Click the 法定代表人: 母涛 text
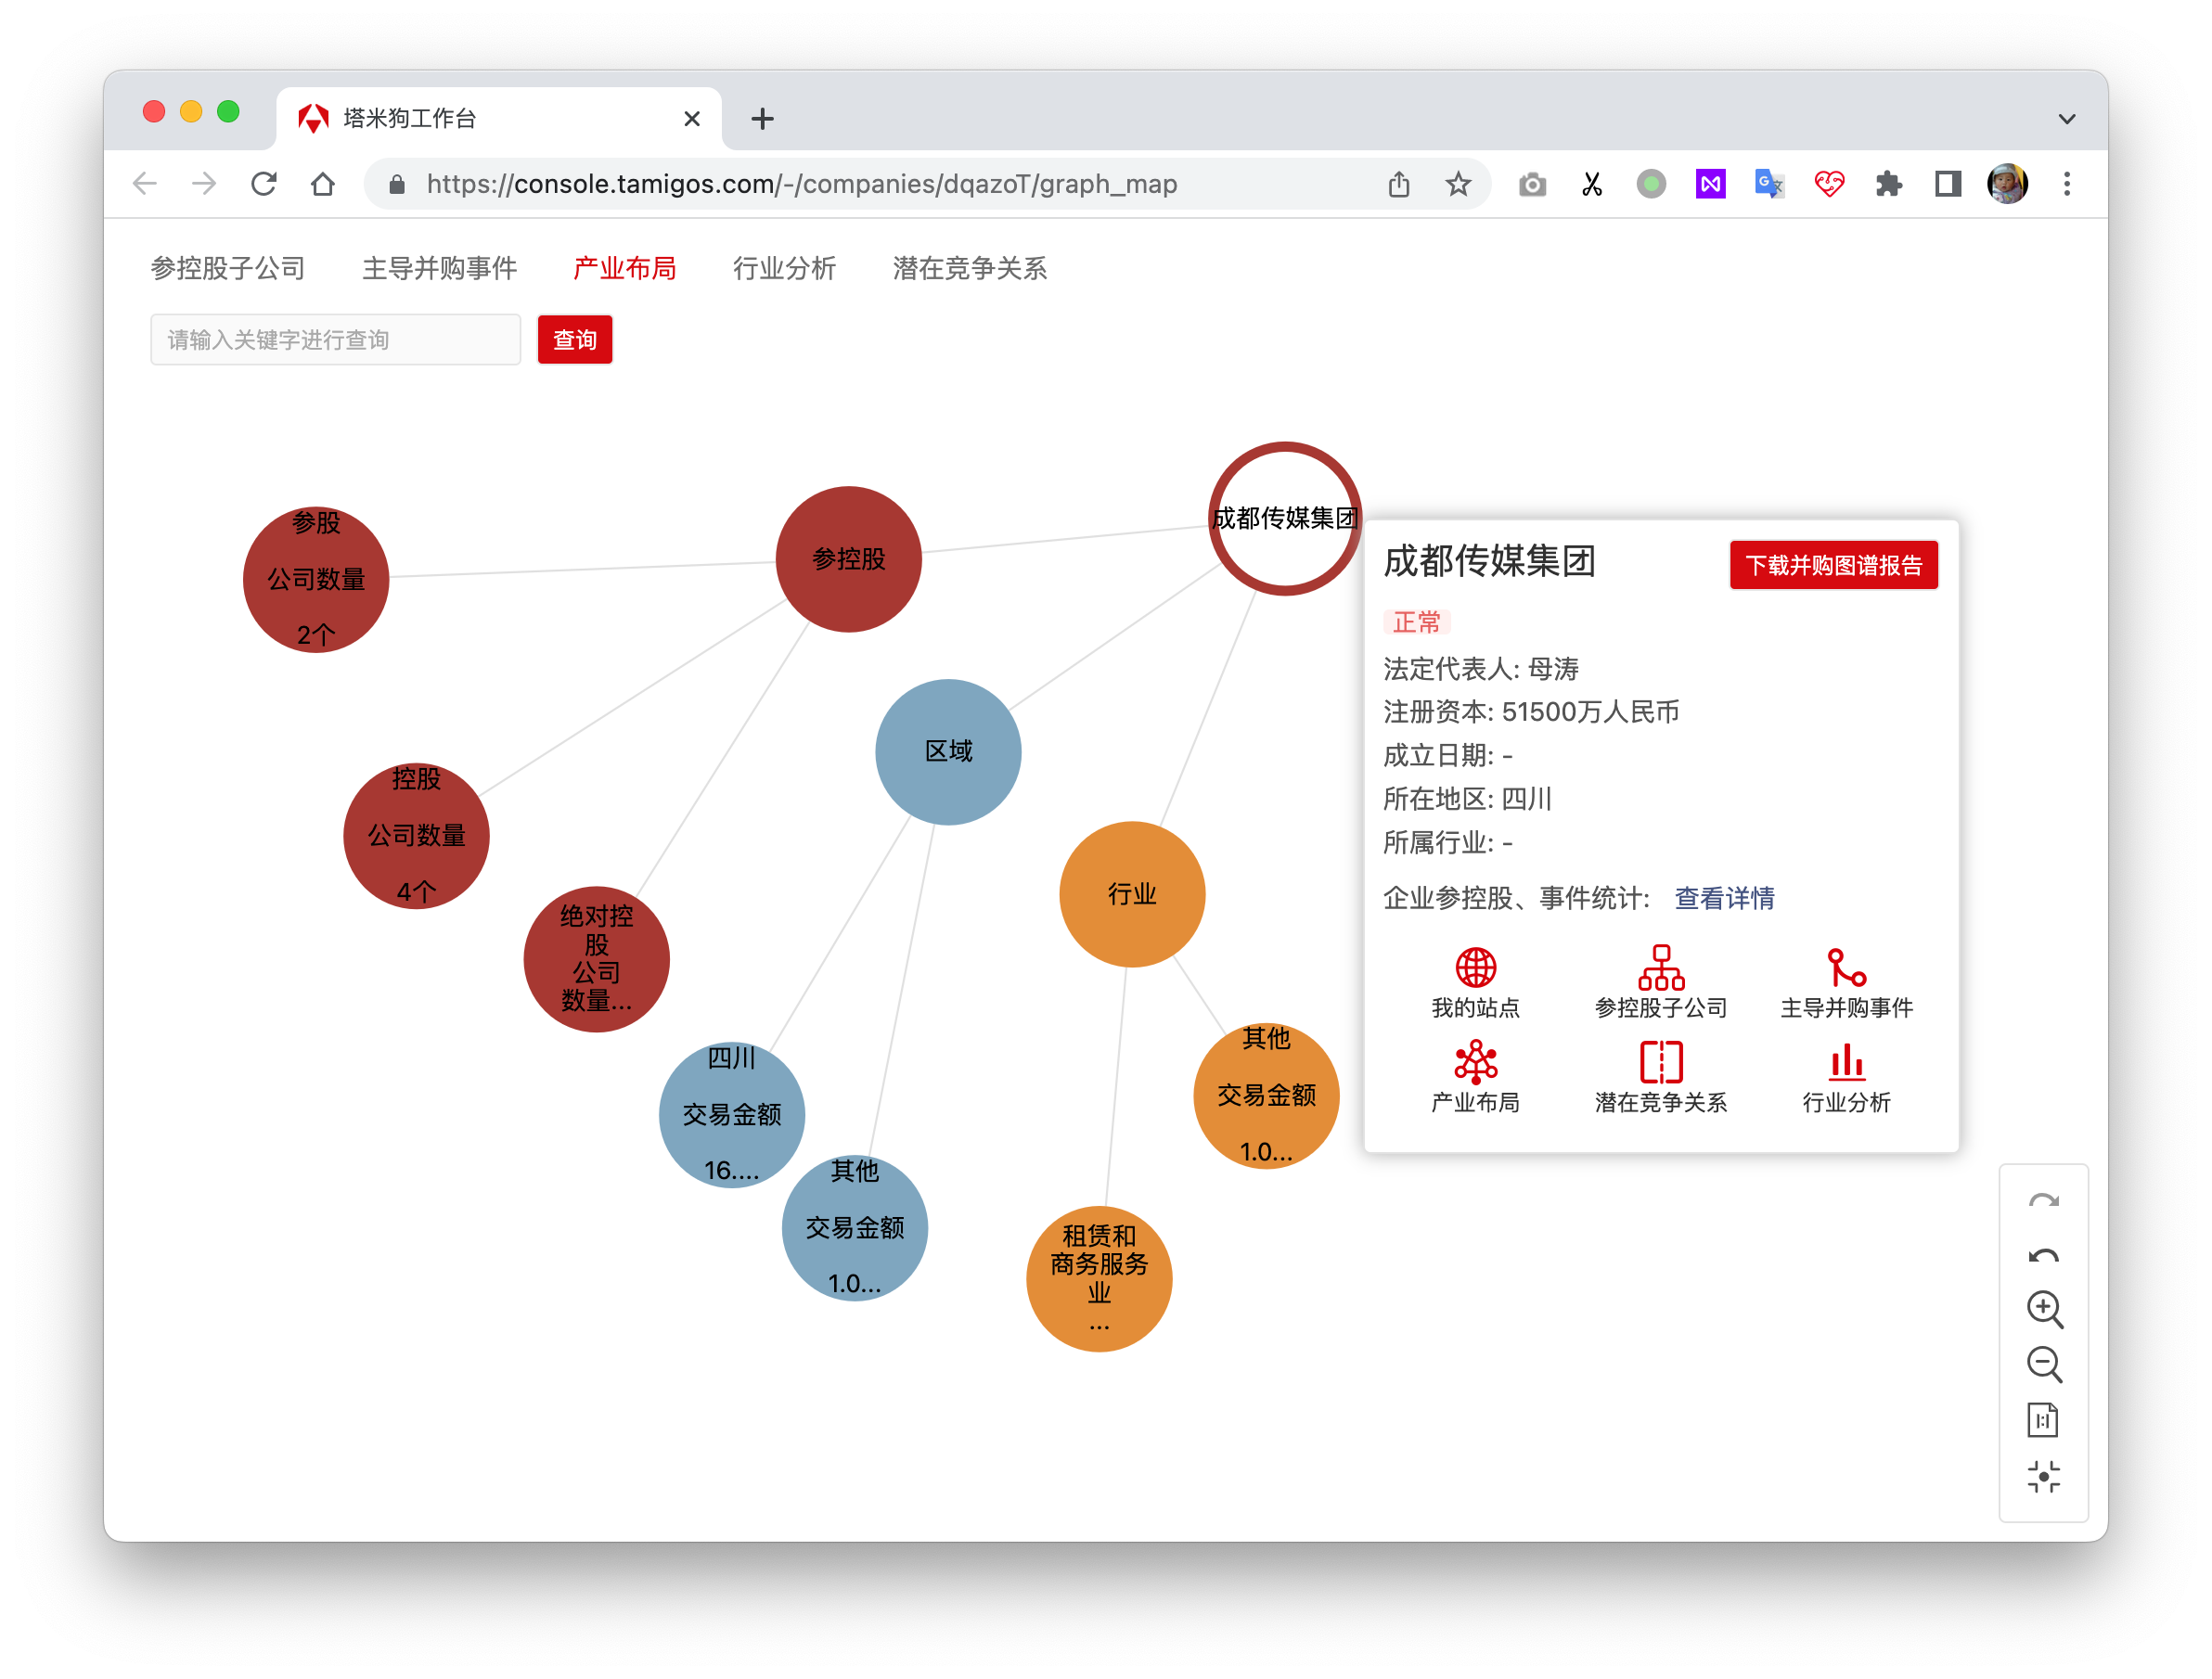The width and height of the screenshot is (2212, 1679). click(1481, 668)
